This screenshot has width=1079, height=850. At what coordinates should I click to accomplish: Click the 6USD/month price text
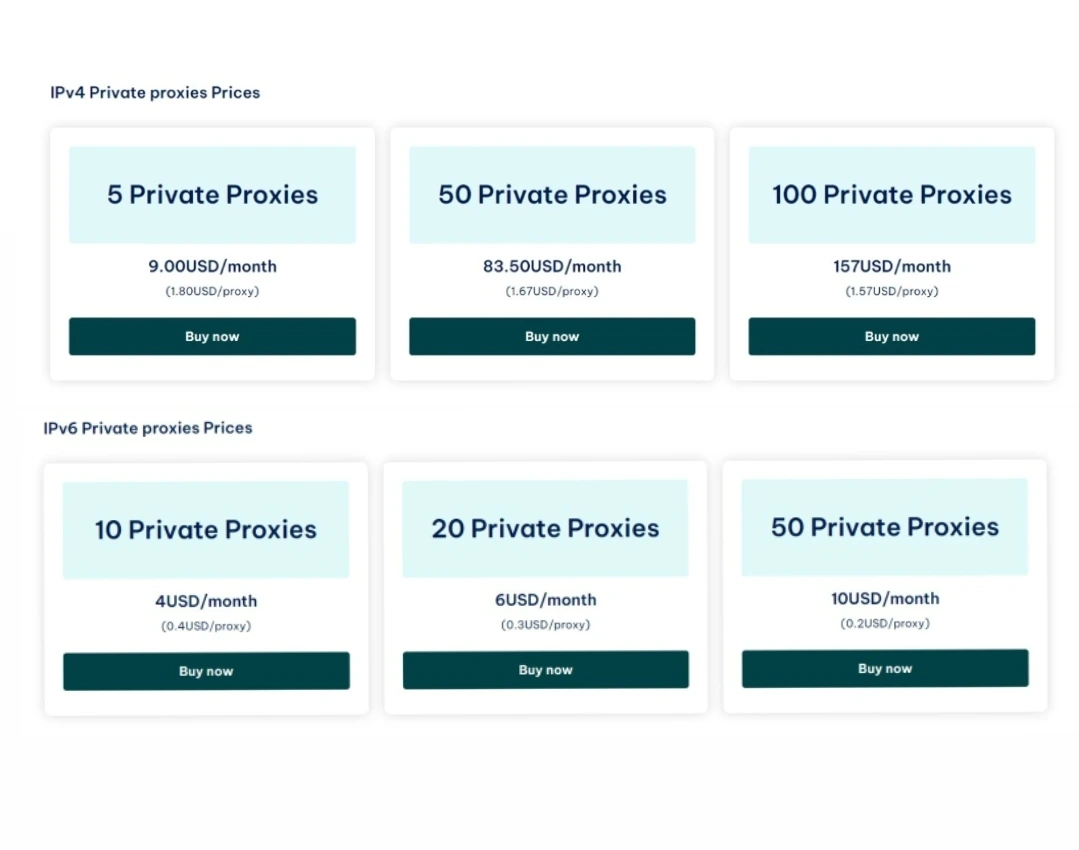tap(546, 600)
